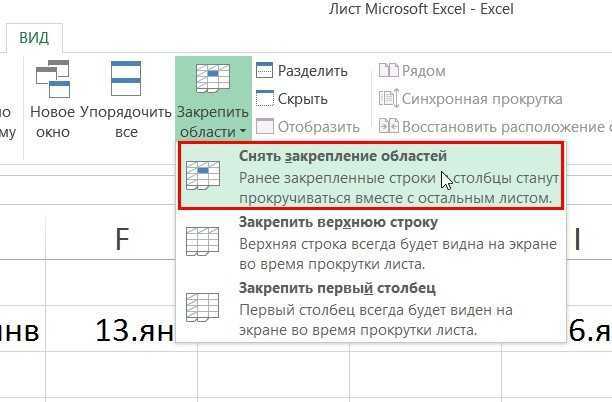The height and width of the screenshot is (402, 612).
Task: Click the Reset Window Position (Восстановить расположение) icon
Action: point(388,127)
